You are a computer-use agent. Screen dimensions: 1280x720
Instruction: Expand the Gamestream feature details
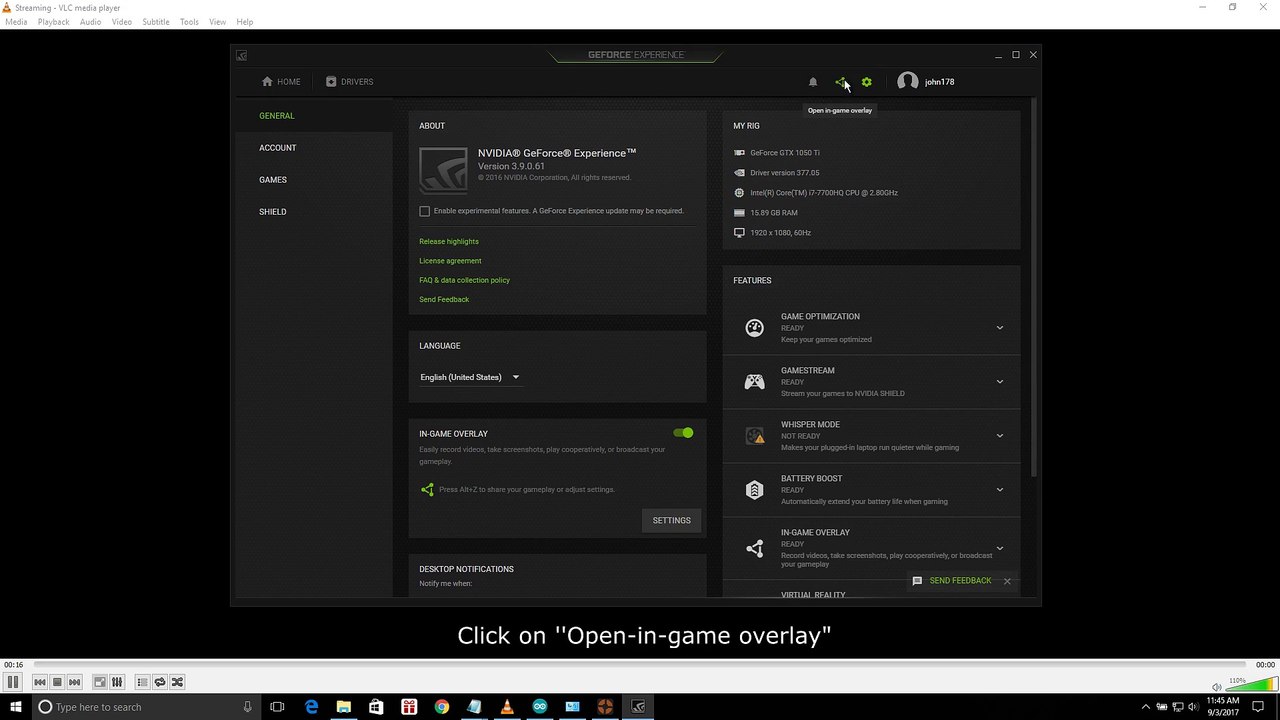click(999, 381)
